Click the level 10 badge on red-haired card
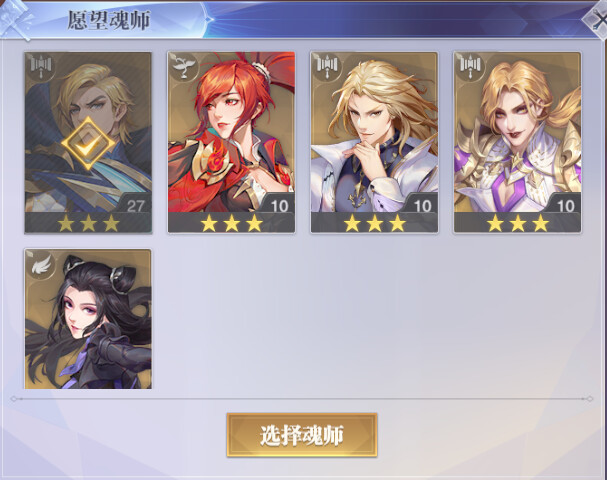 (279, 206)
